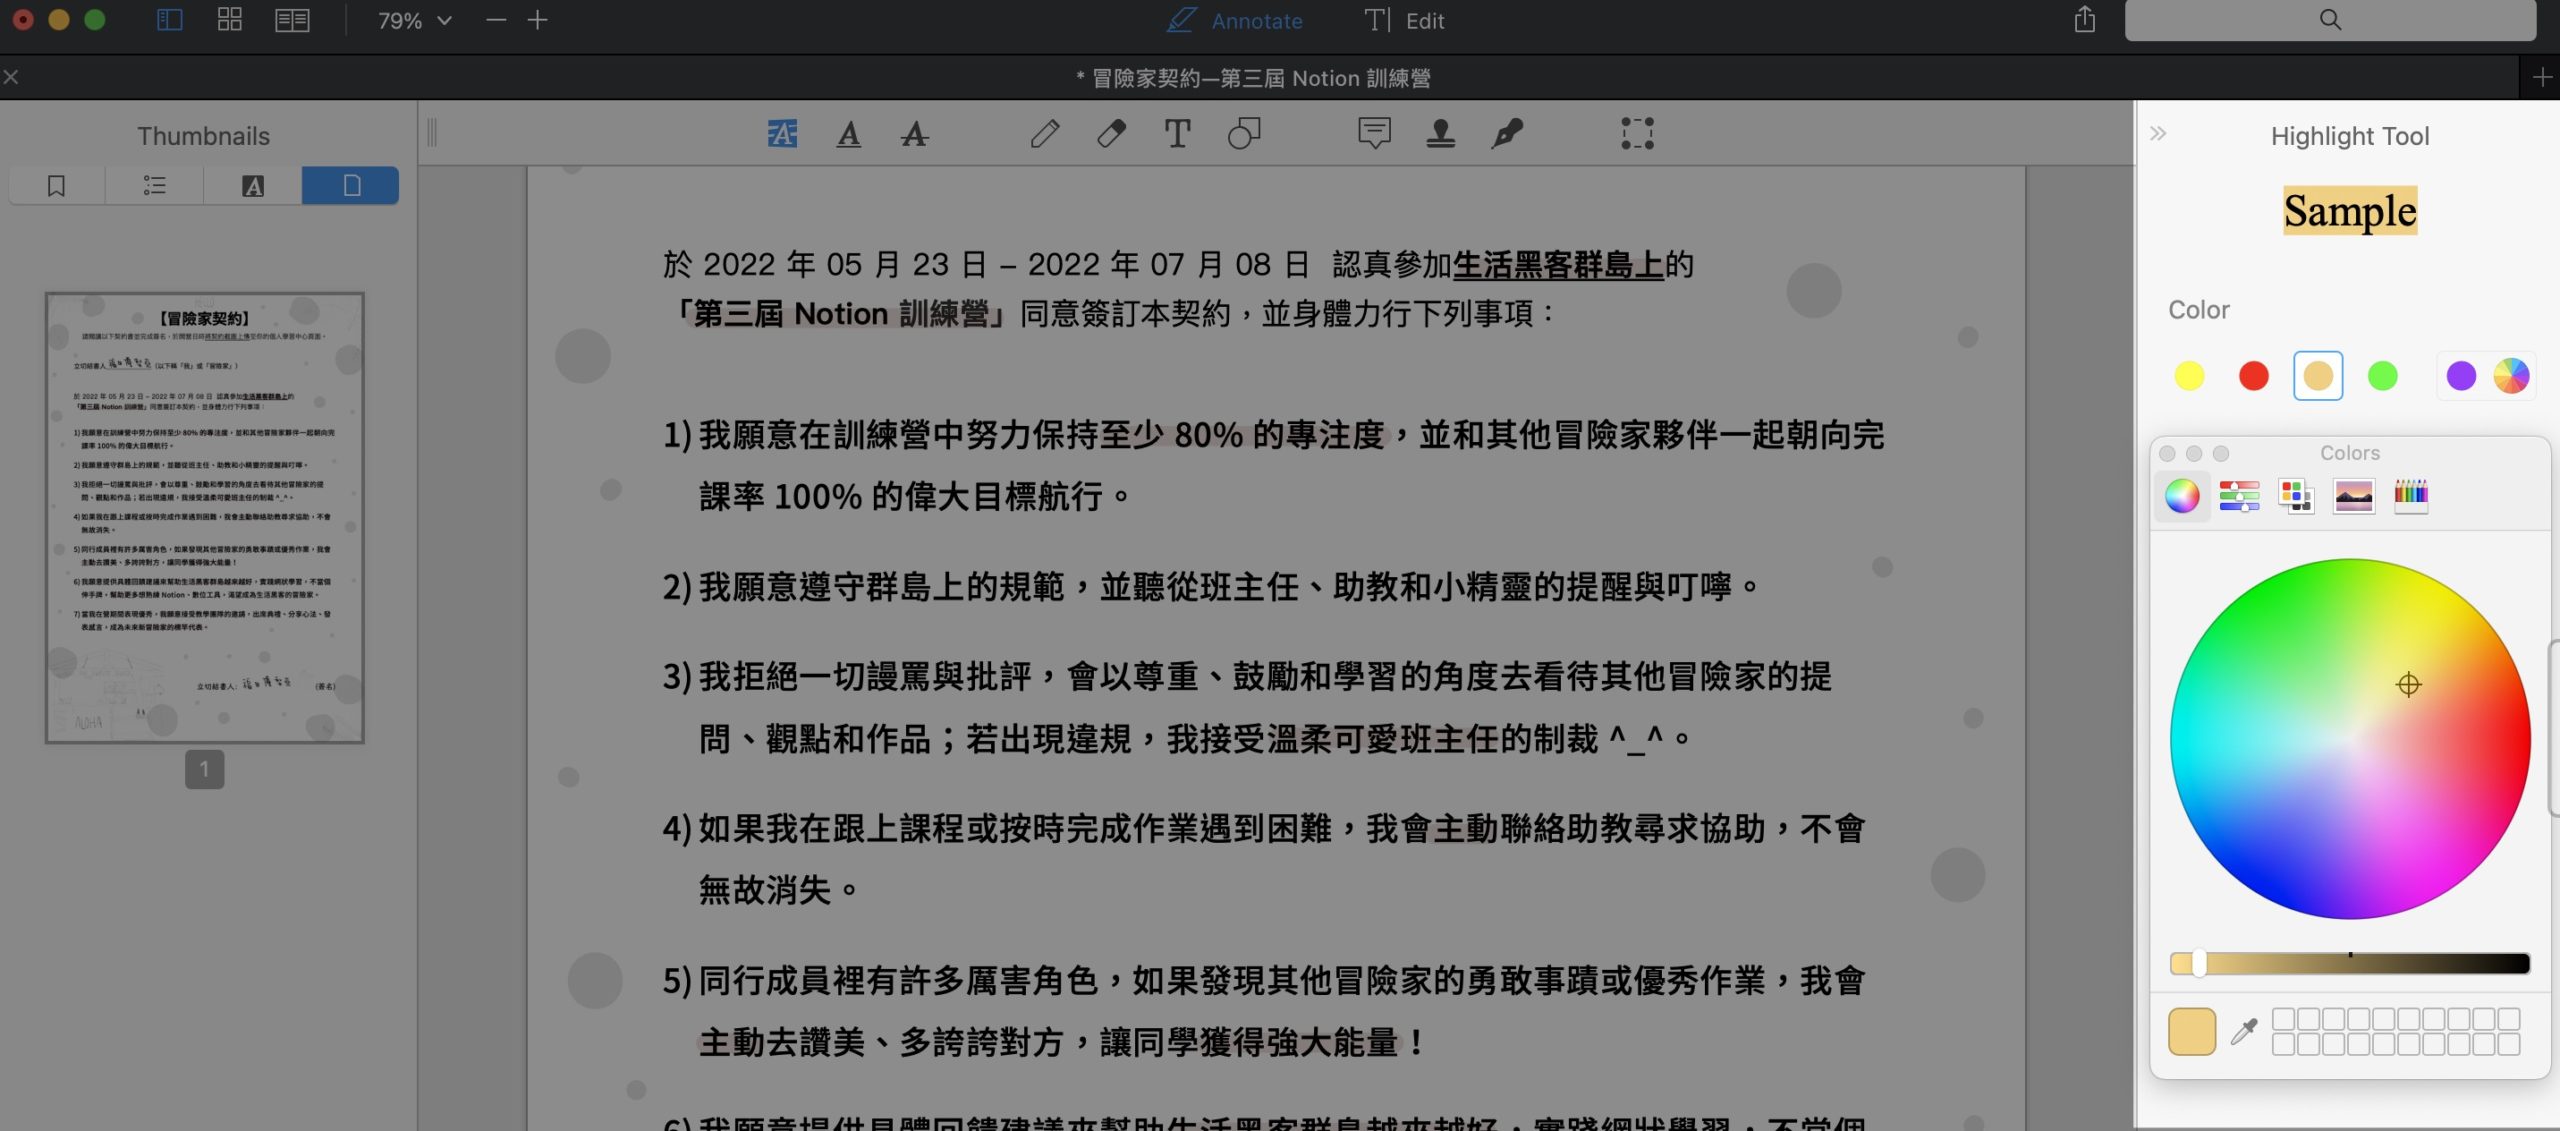2560x1131 pixels.
Task: Select the Eraser tool
Action: [1111, 133]
